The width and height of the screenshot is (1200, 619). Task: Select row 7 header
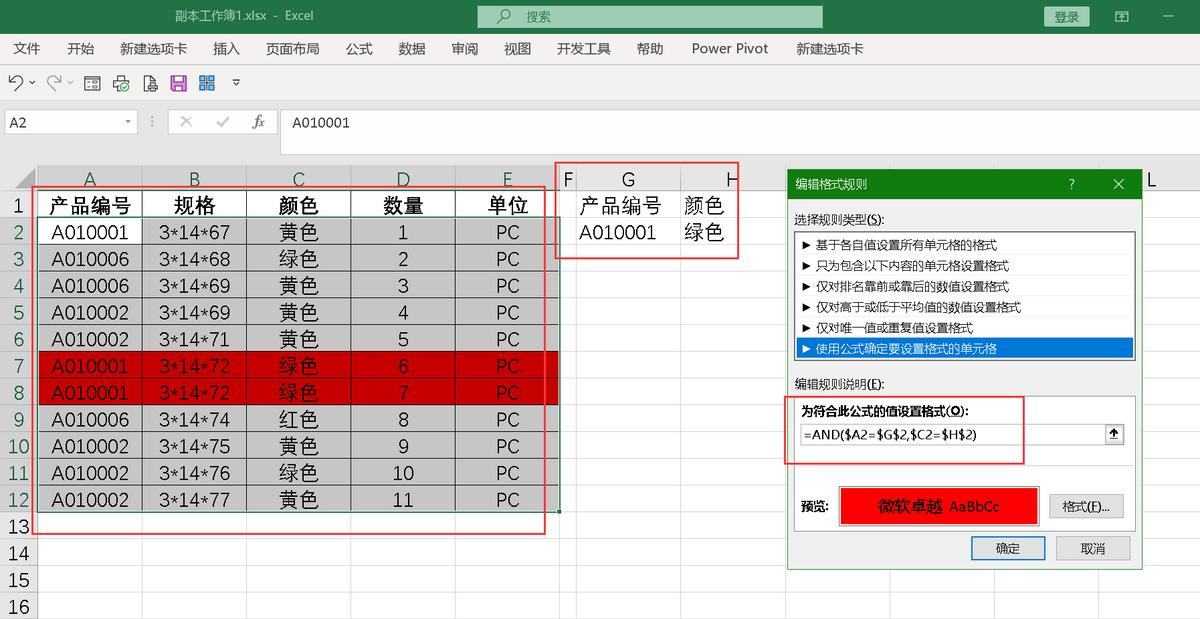pos(18,366)
